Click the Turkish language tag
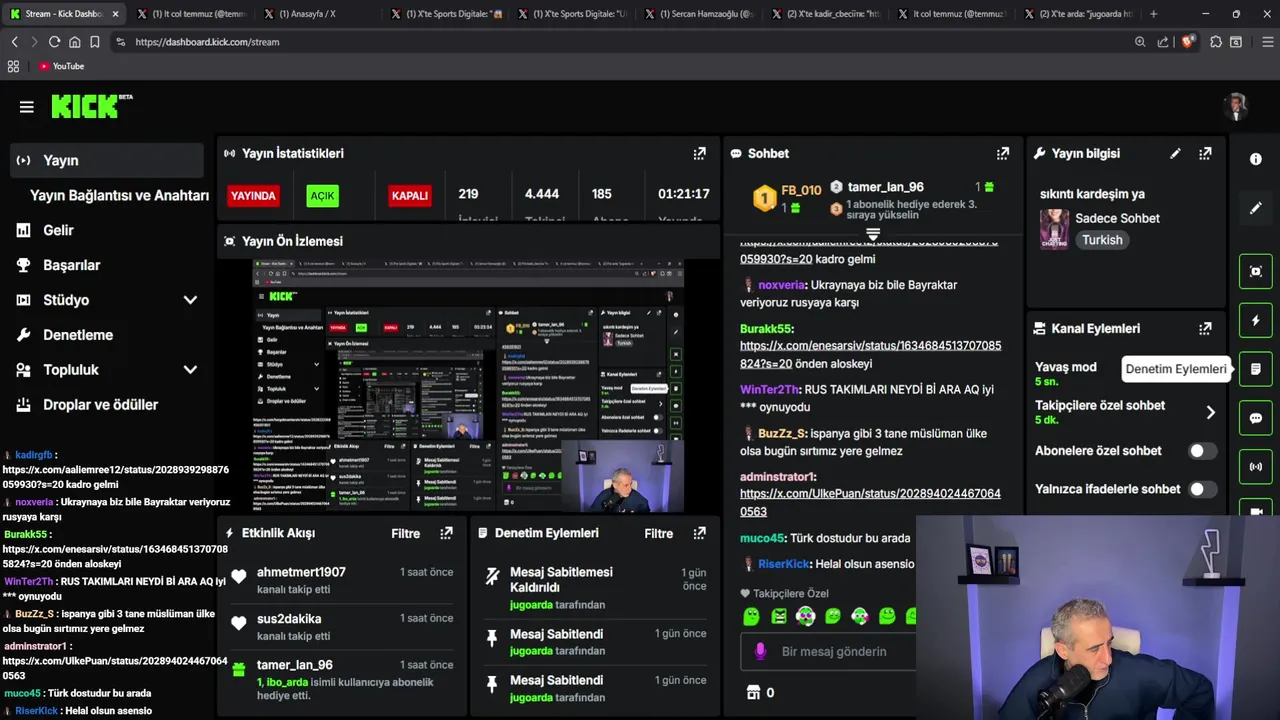 pyautogui.click(x=1102, y=240)
